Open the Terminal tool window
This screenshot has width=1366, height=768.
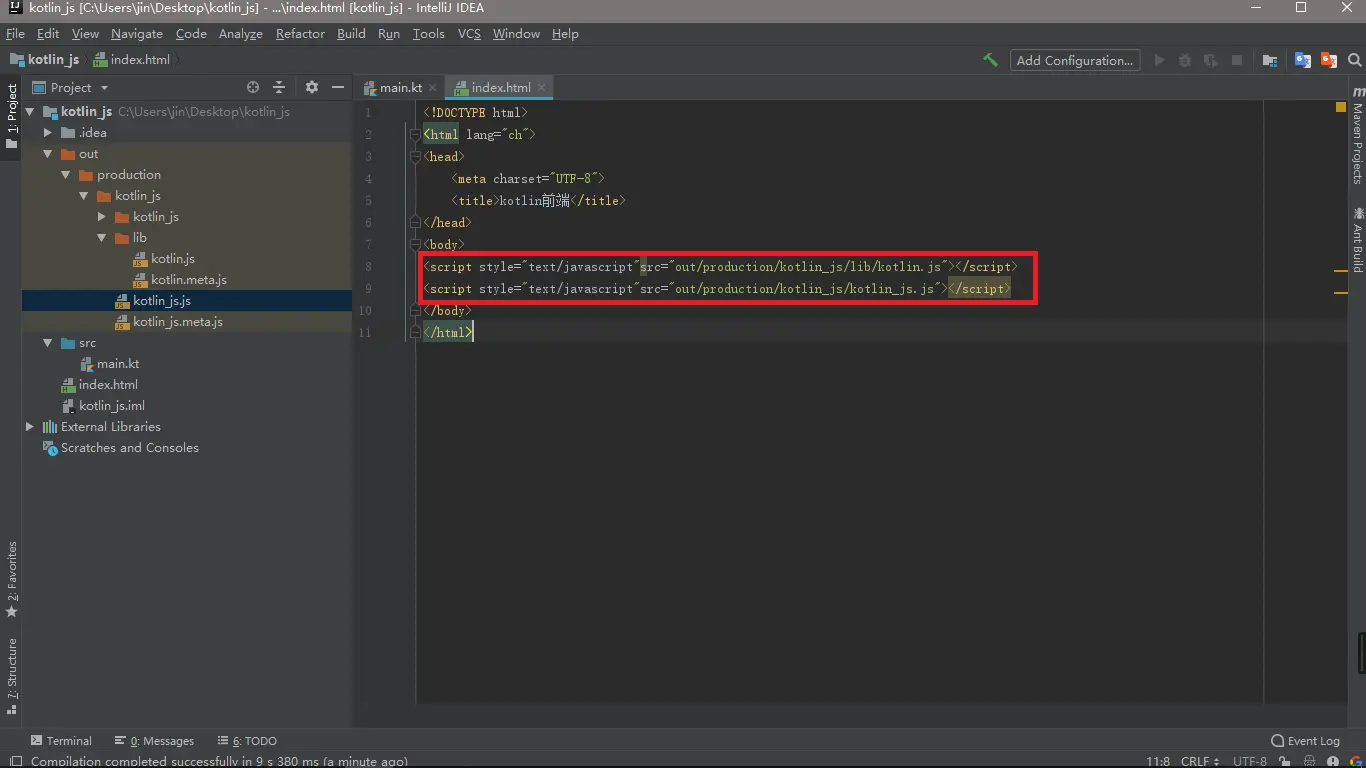pos(61,741)
